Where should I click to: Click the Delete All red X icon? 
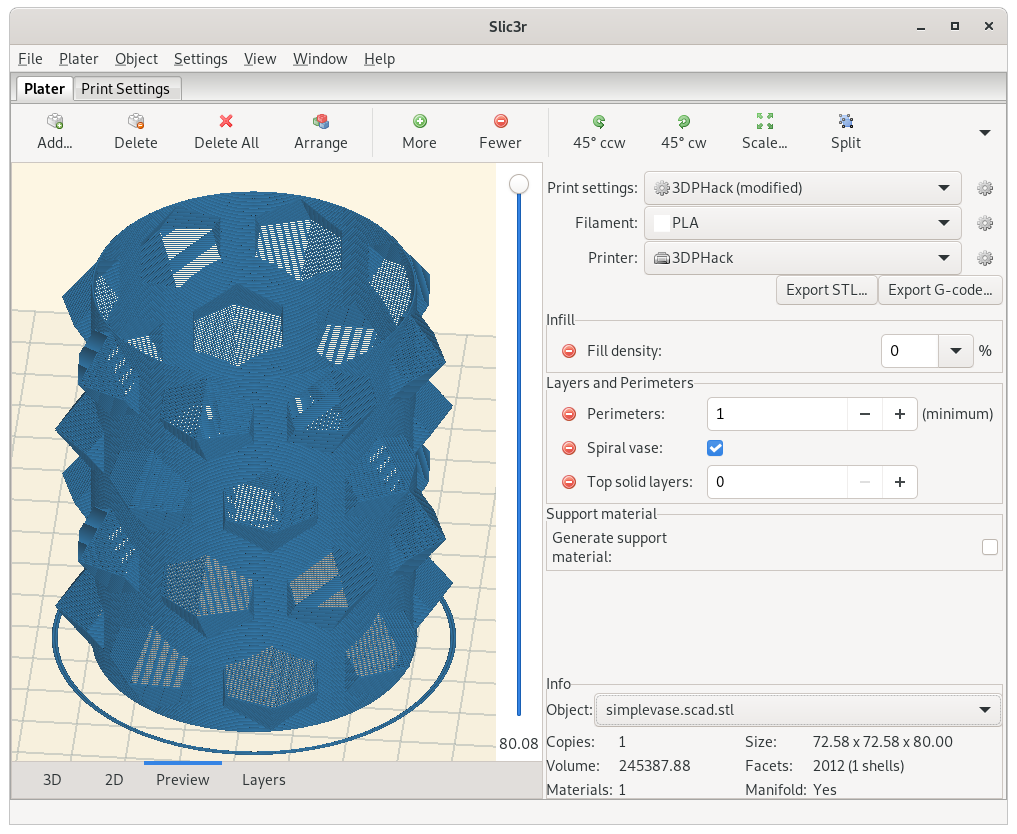tap(226, 121)
